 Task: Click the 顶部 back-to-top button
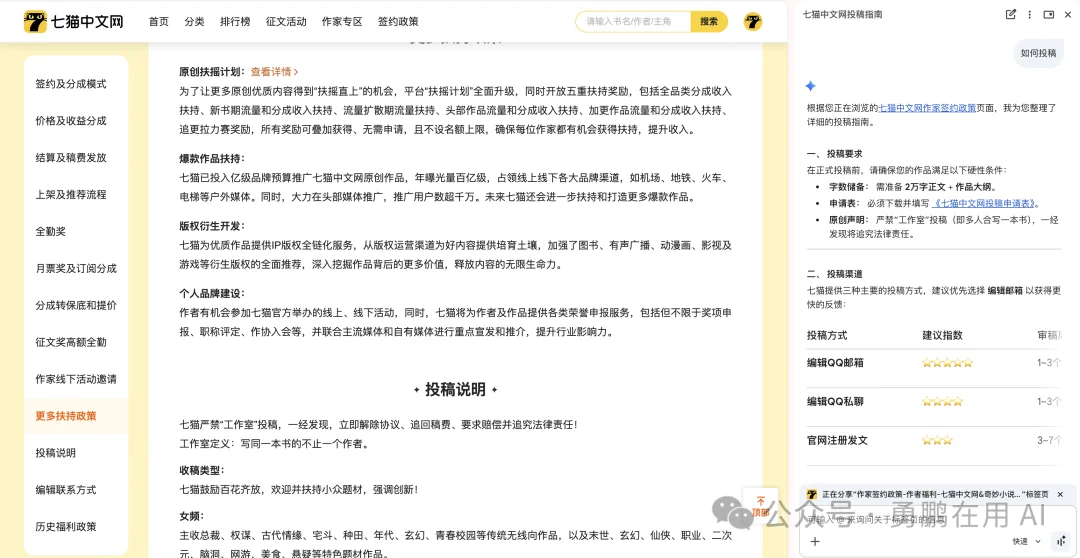(760, 506)
